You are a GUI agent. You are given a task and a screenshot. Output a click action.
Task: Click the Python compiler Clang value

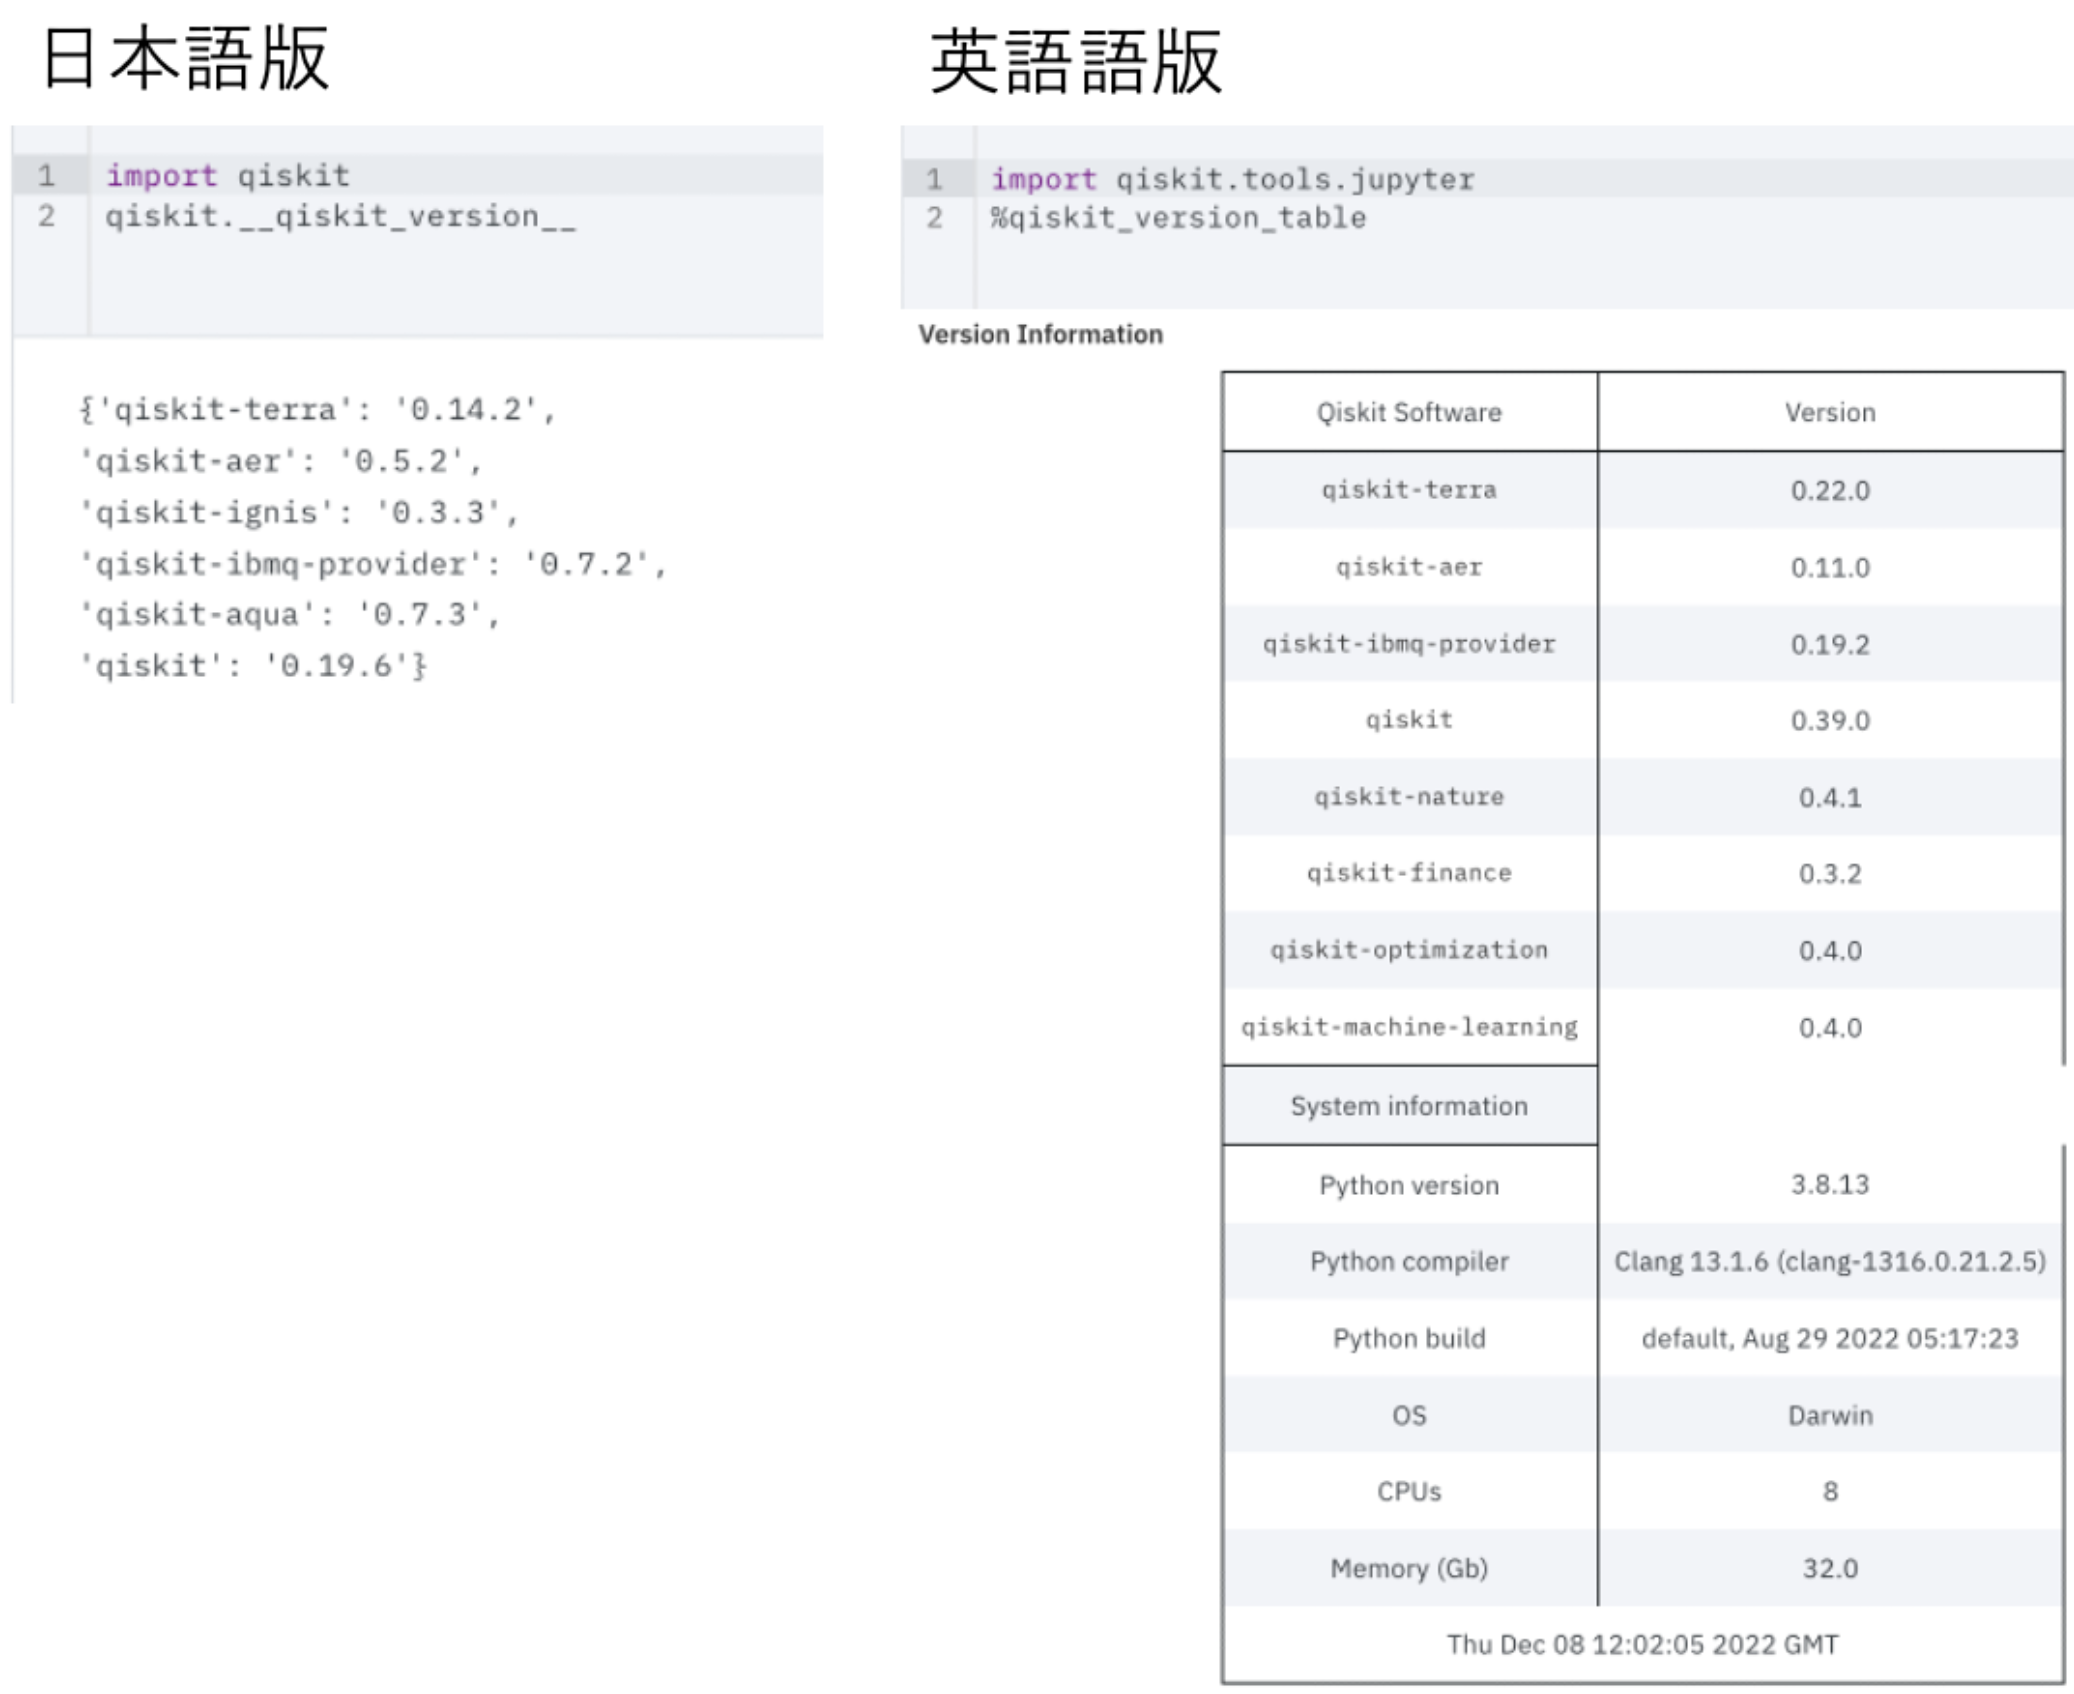[1830, 1261]
